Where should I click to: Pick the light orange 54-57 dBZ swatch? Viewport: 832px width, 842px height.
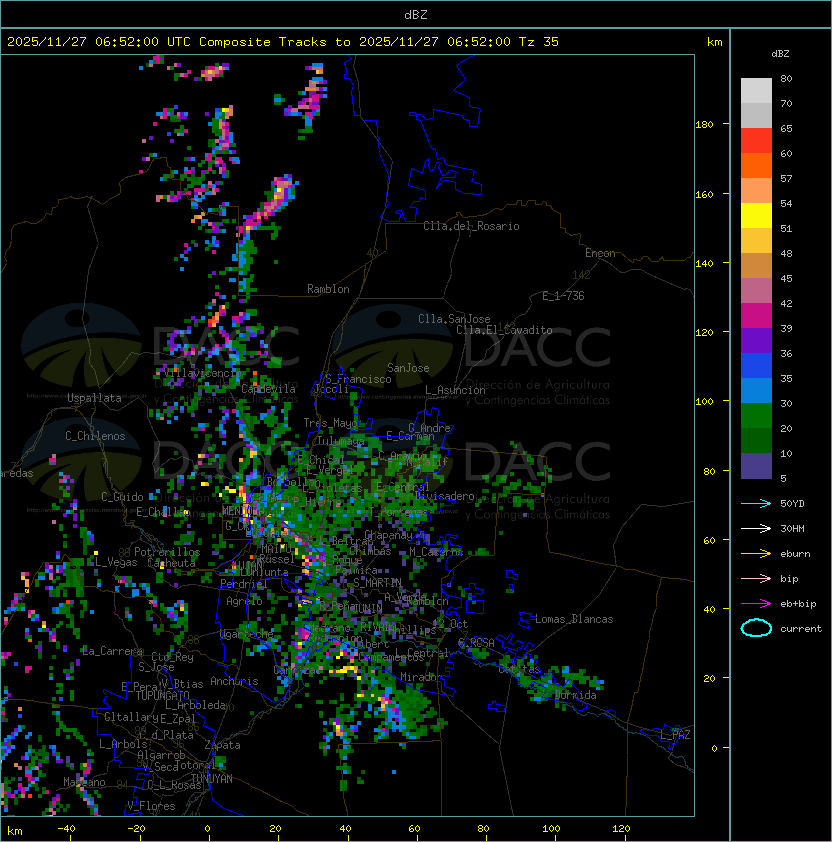click(x=756, y=191)
